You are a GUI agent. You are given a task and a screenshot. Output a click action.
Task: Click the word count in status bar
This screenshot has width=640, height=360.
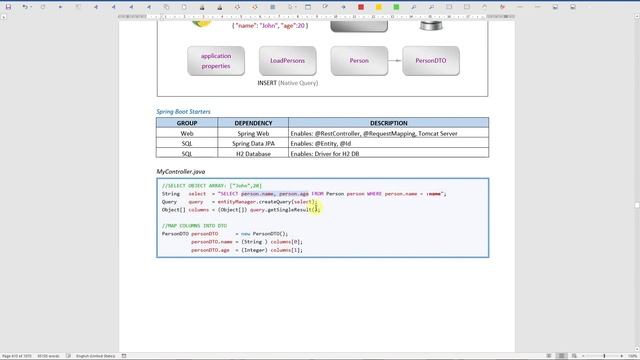tap(48, 356)
